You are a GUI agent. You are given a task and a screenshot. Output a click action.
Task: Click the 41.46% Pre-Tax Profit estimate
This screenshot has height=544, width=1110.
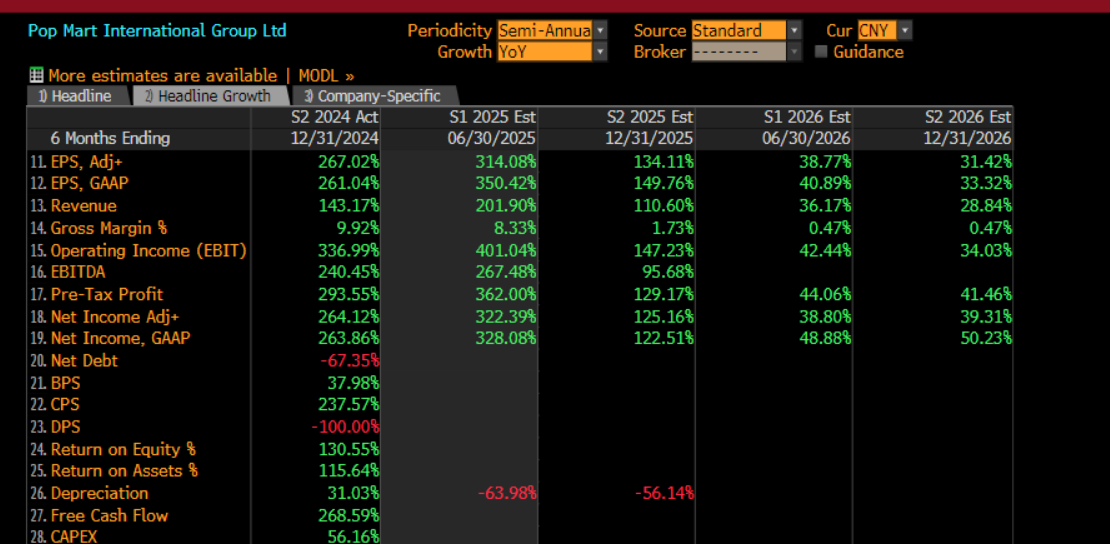[984, 294]
